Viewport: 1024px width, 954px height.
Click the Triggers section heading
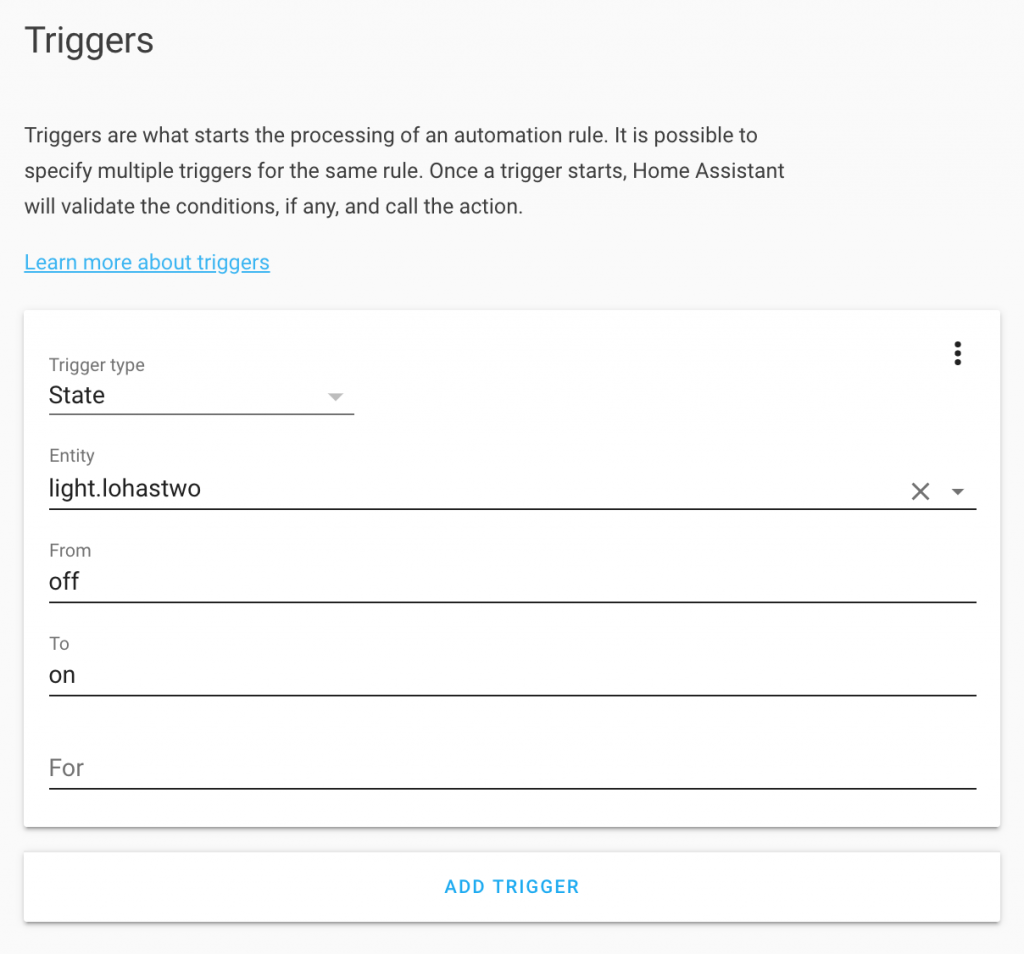coord(89,41)
